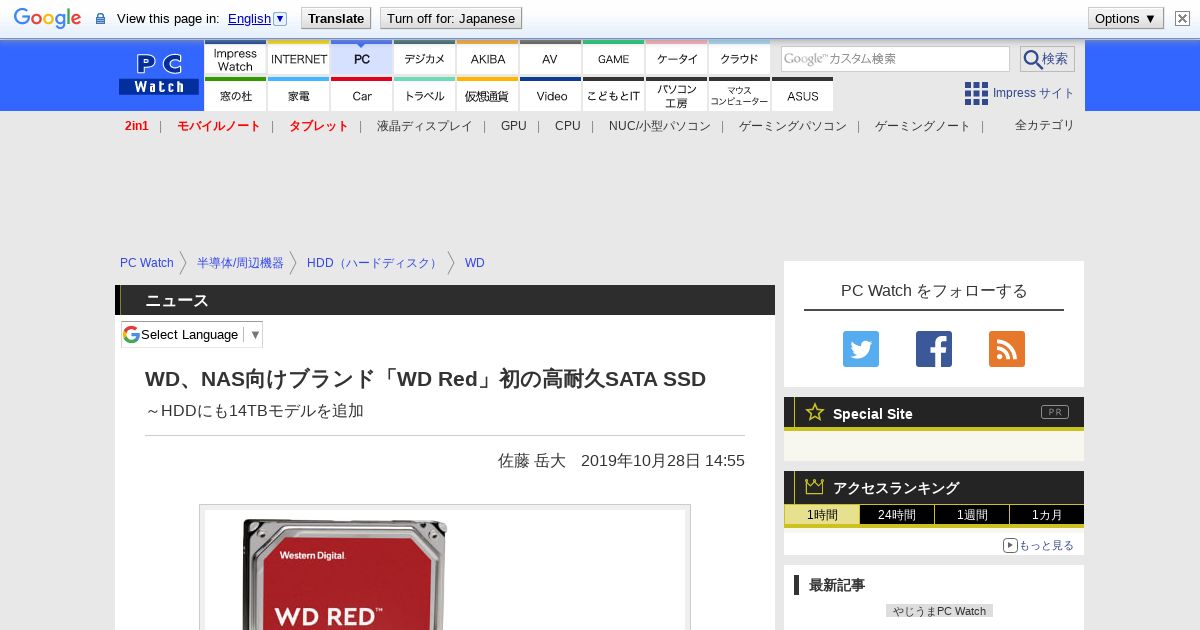The image size is (1200, 630).
Task: Open the パソコン工房 tab
Action: coord(677,95)
